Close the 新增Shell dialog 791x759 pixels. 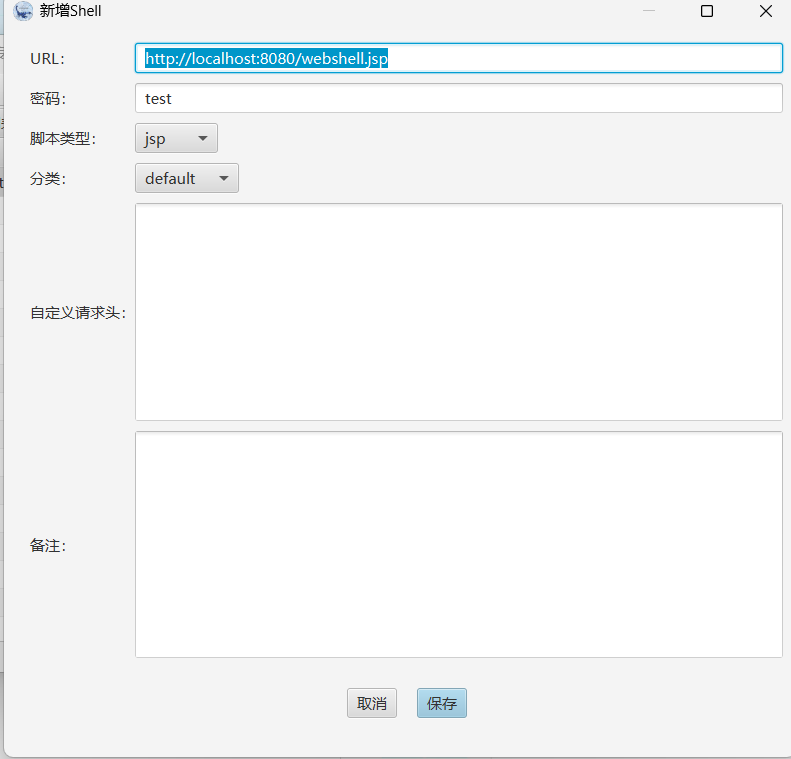765,11
